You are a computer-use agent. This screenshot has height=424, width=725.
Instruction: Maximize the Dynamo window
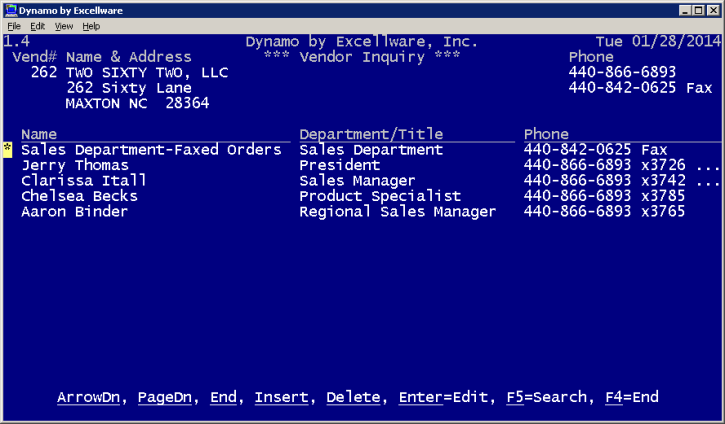(699, 10)
